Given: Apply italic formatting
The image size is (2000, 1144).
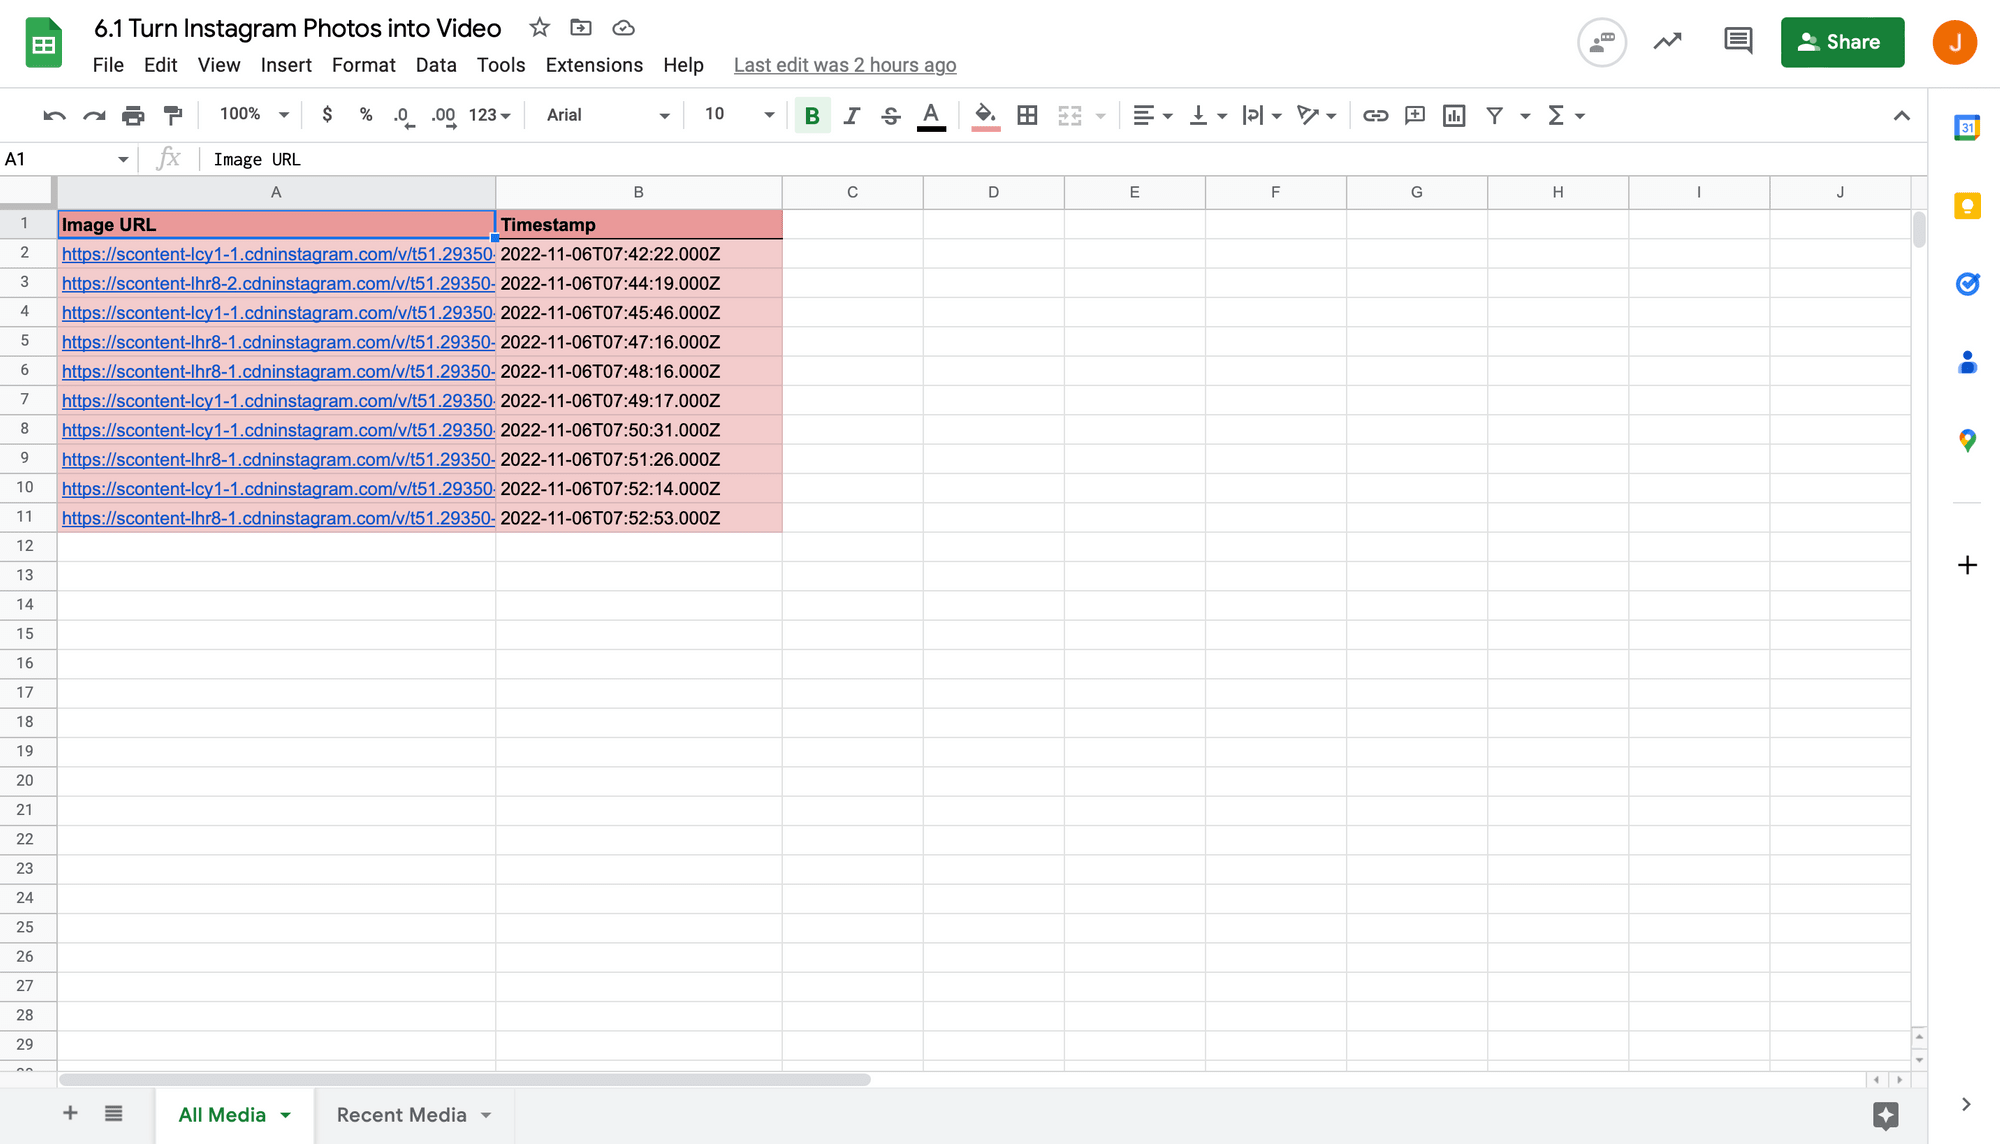Looking at the screenshot, I should (x=851, y=115).
